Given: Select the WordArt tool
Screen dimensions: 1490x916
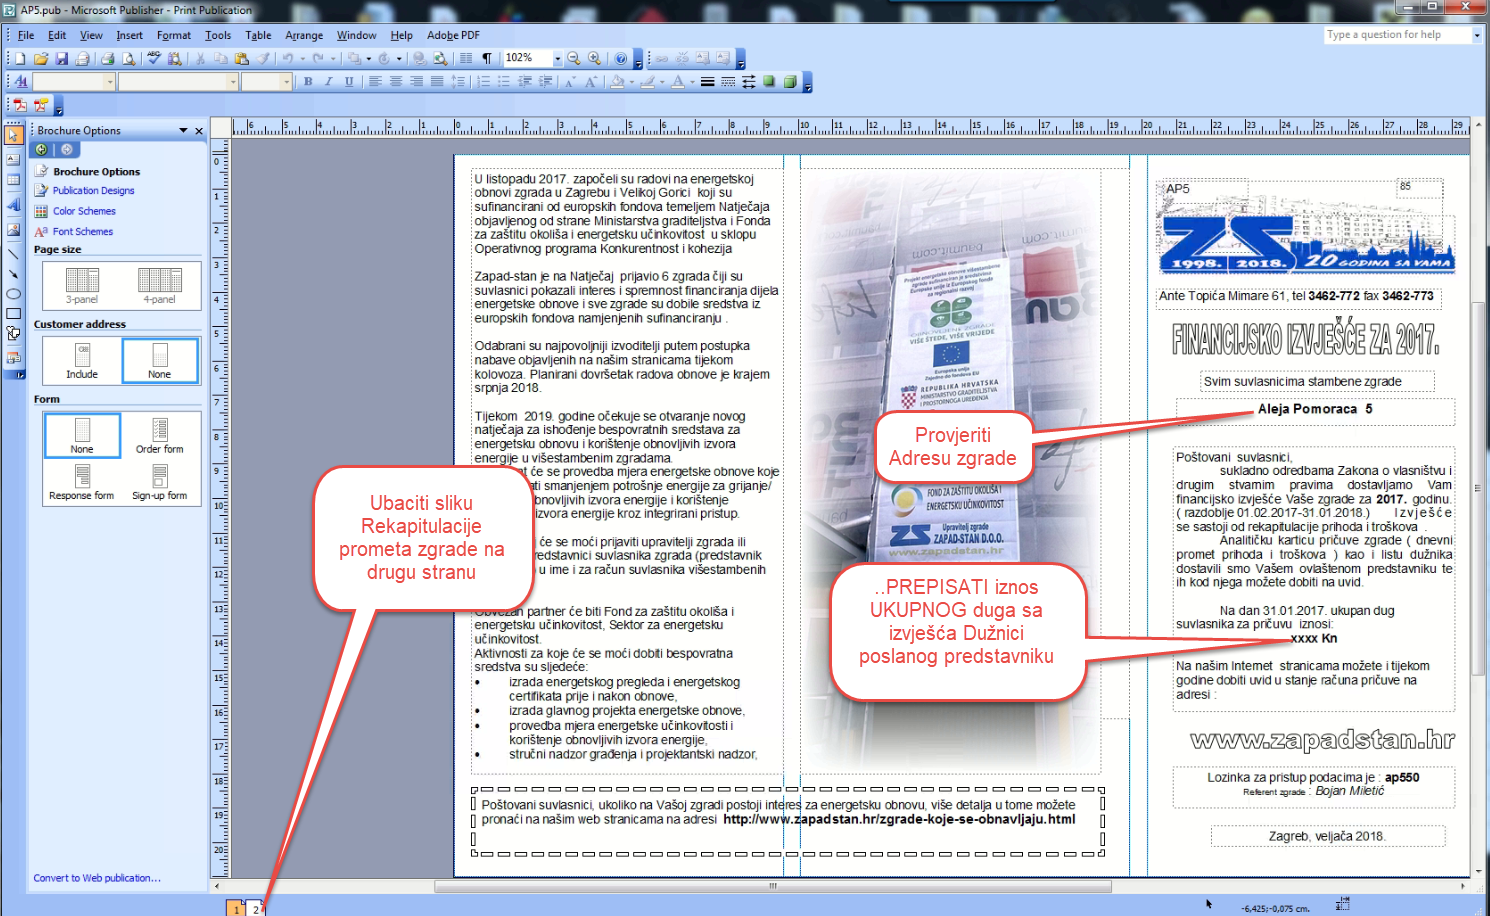Looking at the screenshot, I should [13, 204].
